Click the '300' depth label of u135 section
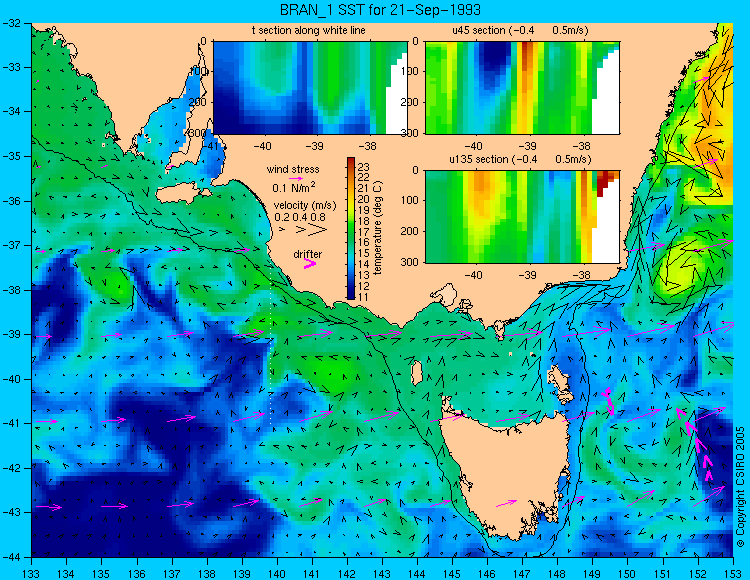Screen dimensions: 750x580 pos(411,262)
